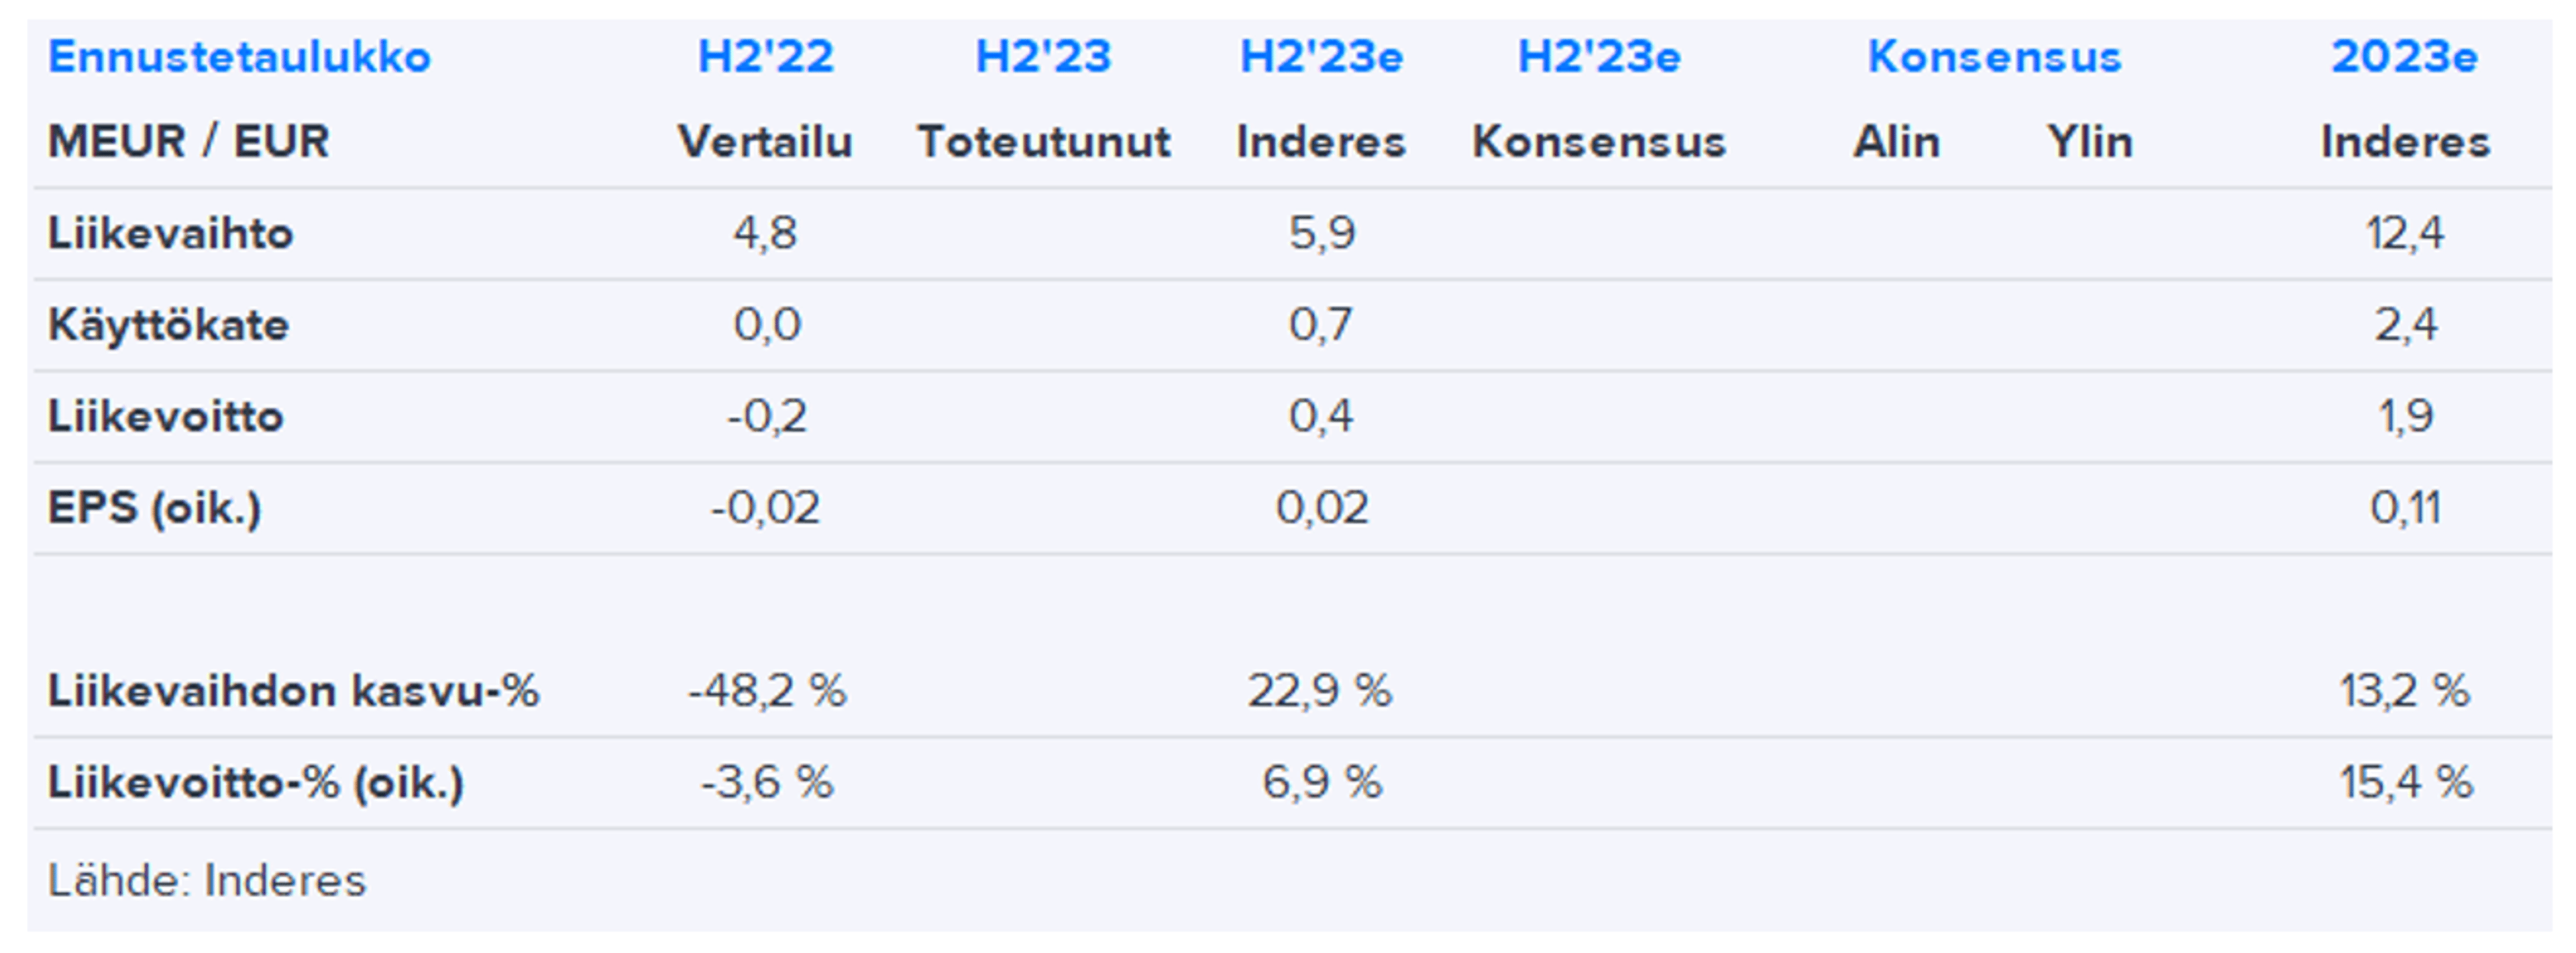The width and height of the screenshot is (2576, 953).
Task: Select the Konsensus Alin subheader
Action: point(1896,141)
